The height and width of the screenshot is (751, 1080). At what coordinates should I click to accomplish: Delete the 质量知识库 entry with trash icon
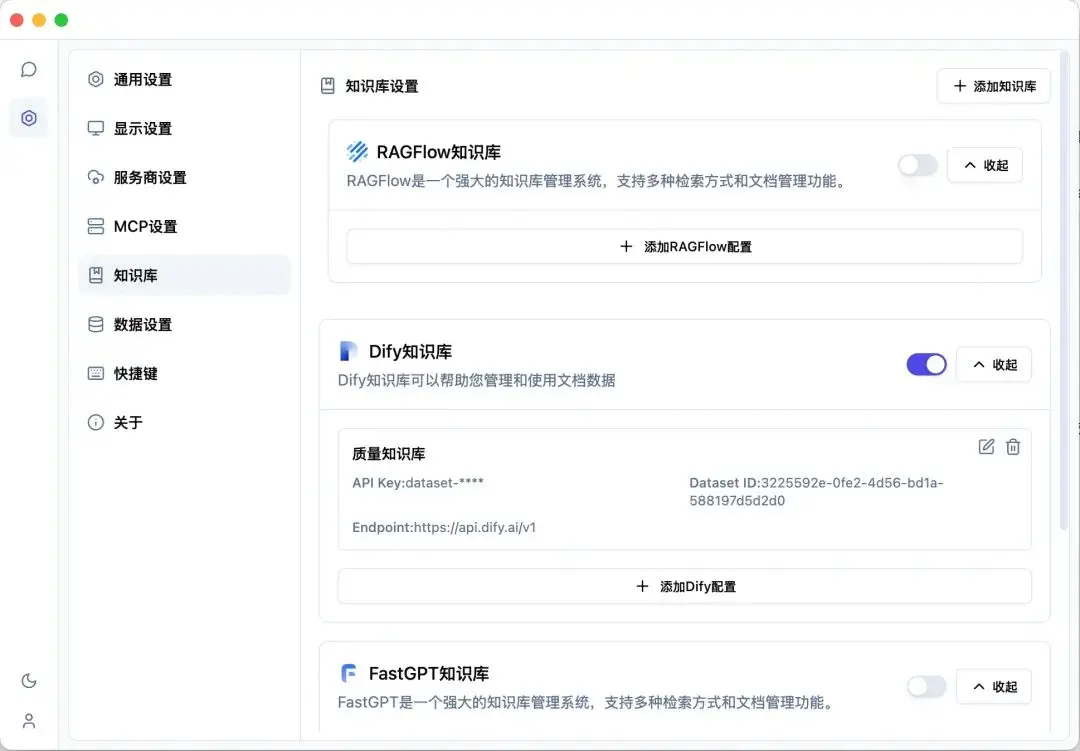[1013, 447]
